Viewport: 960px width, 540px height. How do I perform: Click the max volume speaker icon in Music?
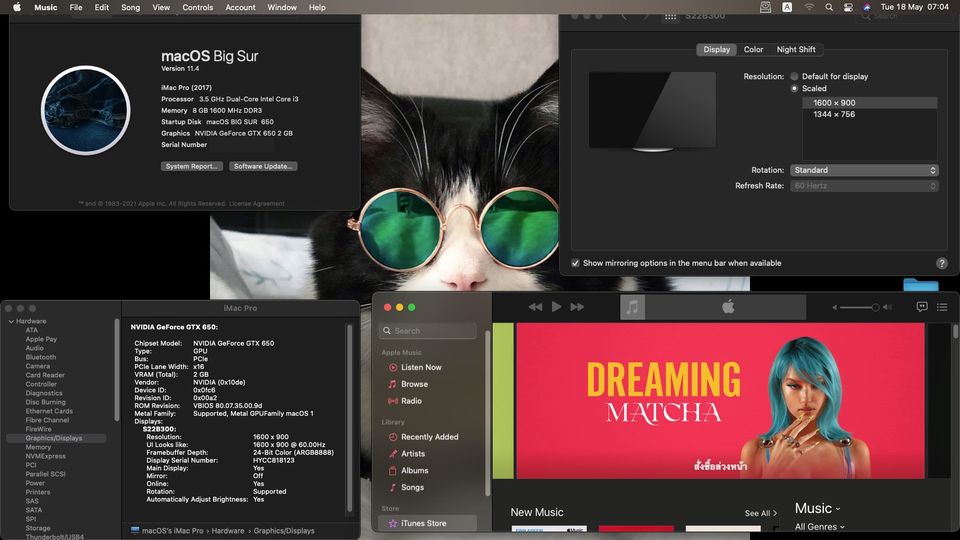pos(888,307)
